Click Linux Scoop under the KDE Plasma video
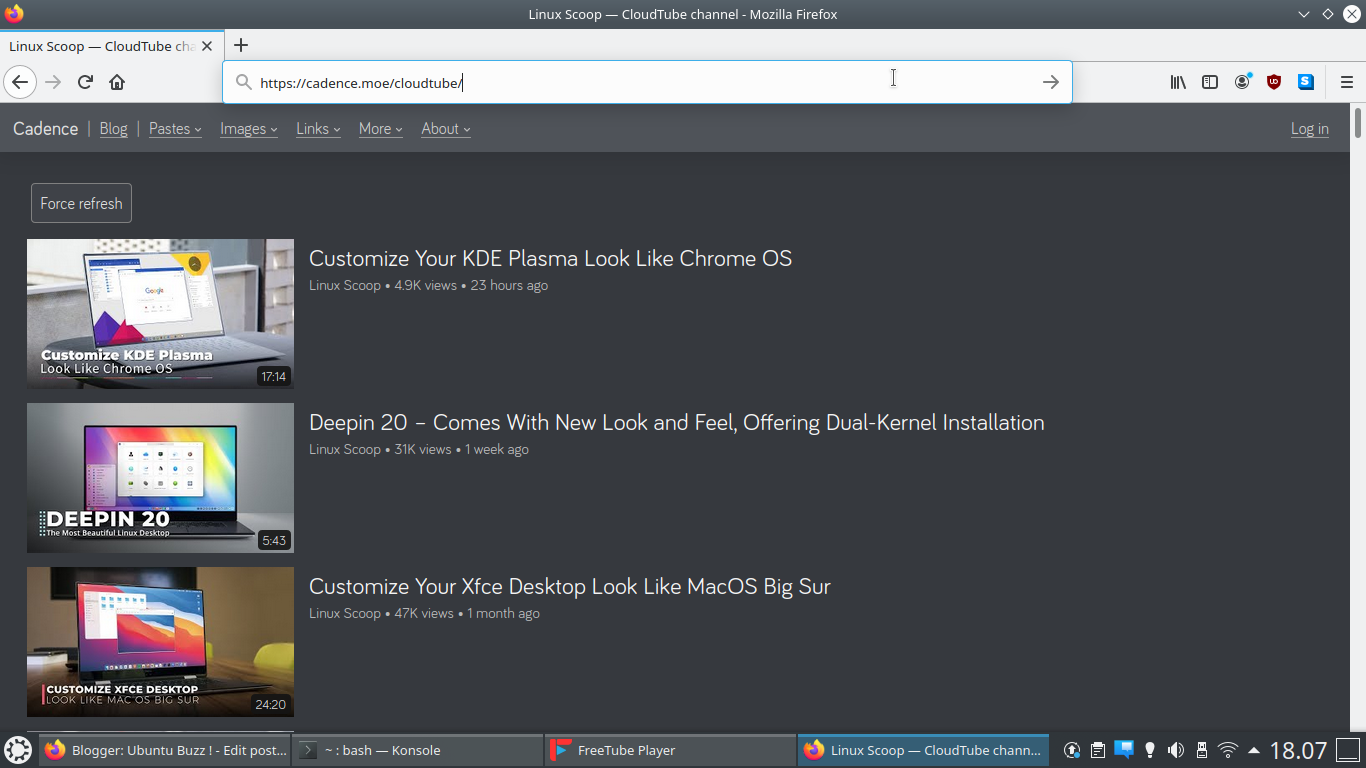The width and height of the screenshot is (1366, 768). [x=345, y=285]
